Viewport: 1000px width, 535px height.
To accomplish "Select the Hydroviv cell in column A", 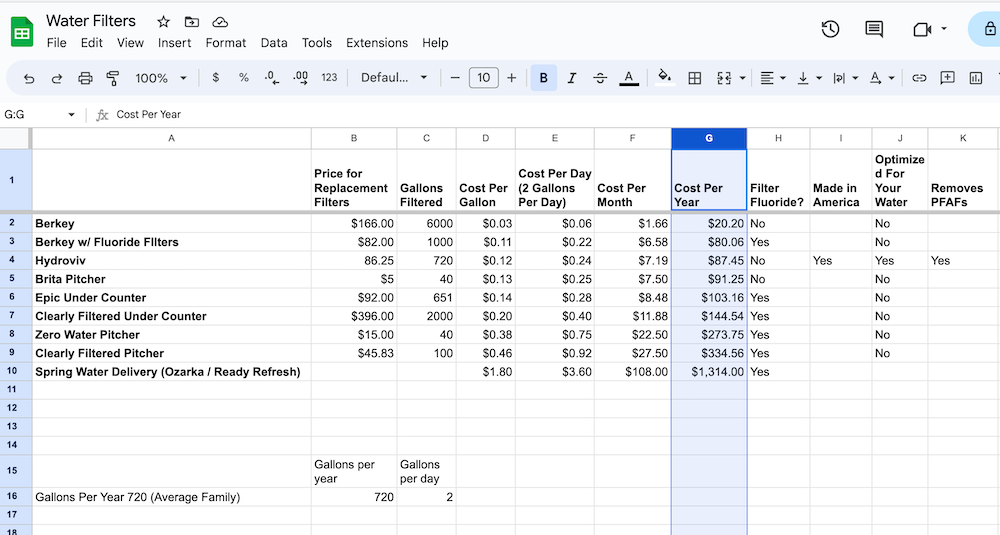I will click(171, 260).
